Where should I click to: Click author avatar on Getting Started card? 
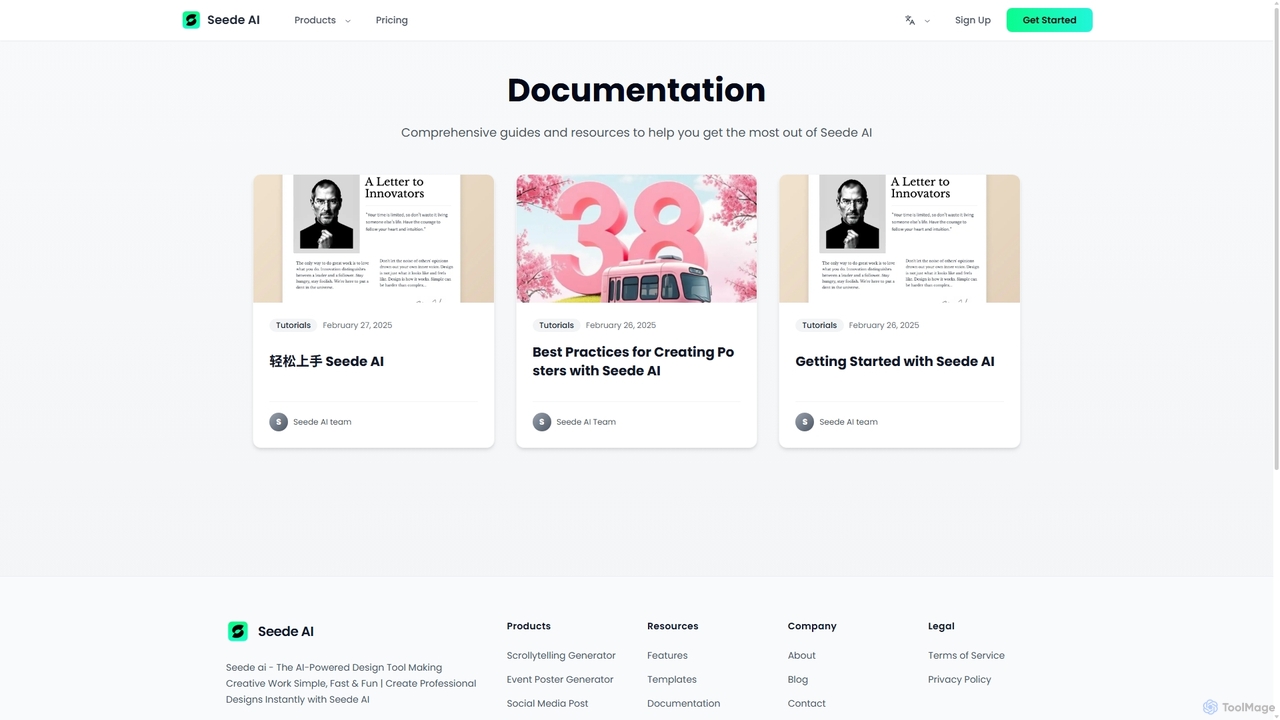(805, 422)
